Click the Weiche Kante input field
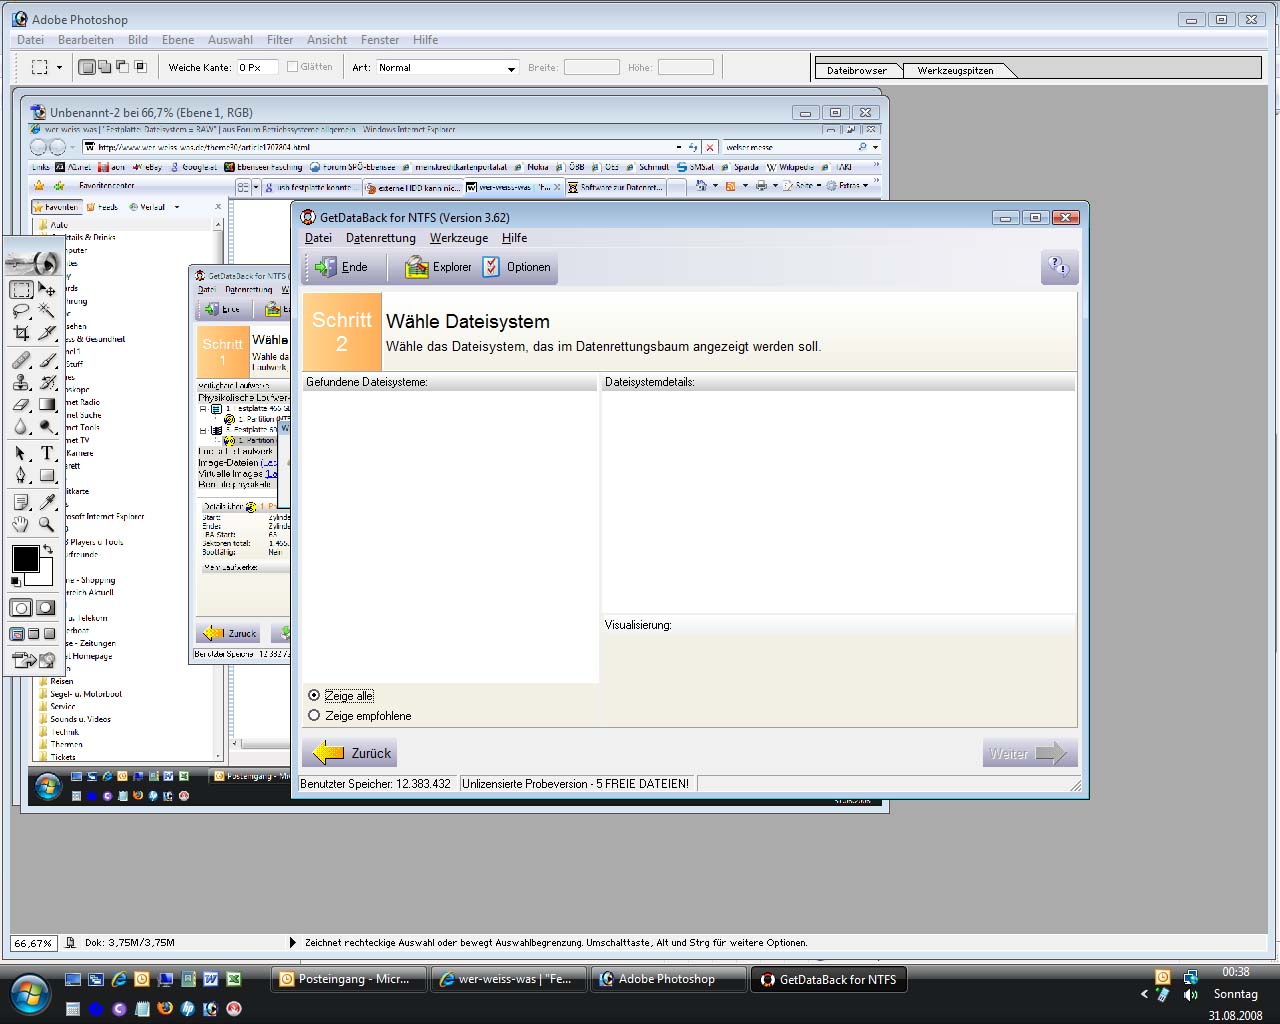The image size is (1280, 1024). tap(256, 67)
